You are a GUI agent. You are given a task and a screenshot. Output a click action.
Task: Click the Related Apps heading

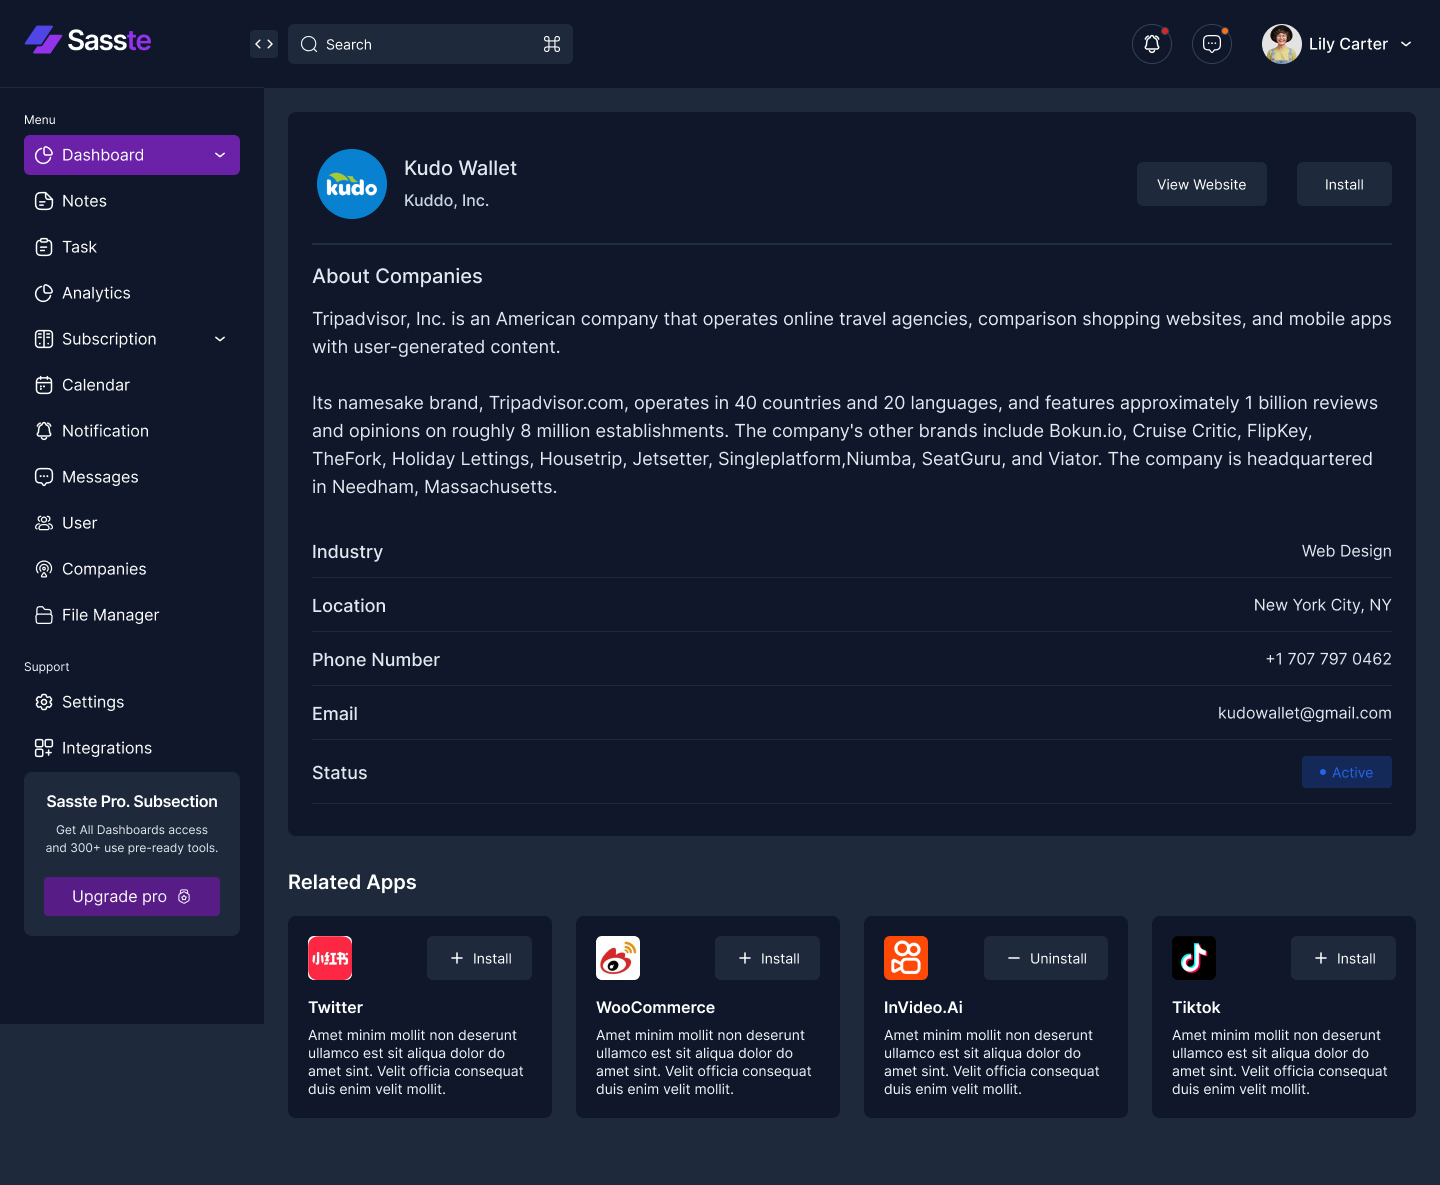point(352,882)
